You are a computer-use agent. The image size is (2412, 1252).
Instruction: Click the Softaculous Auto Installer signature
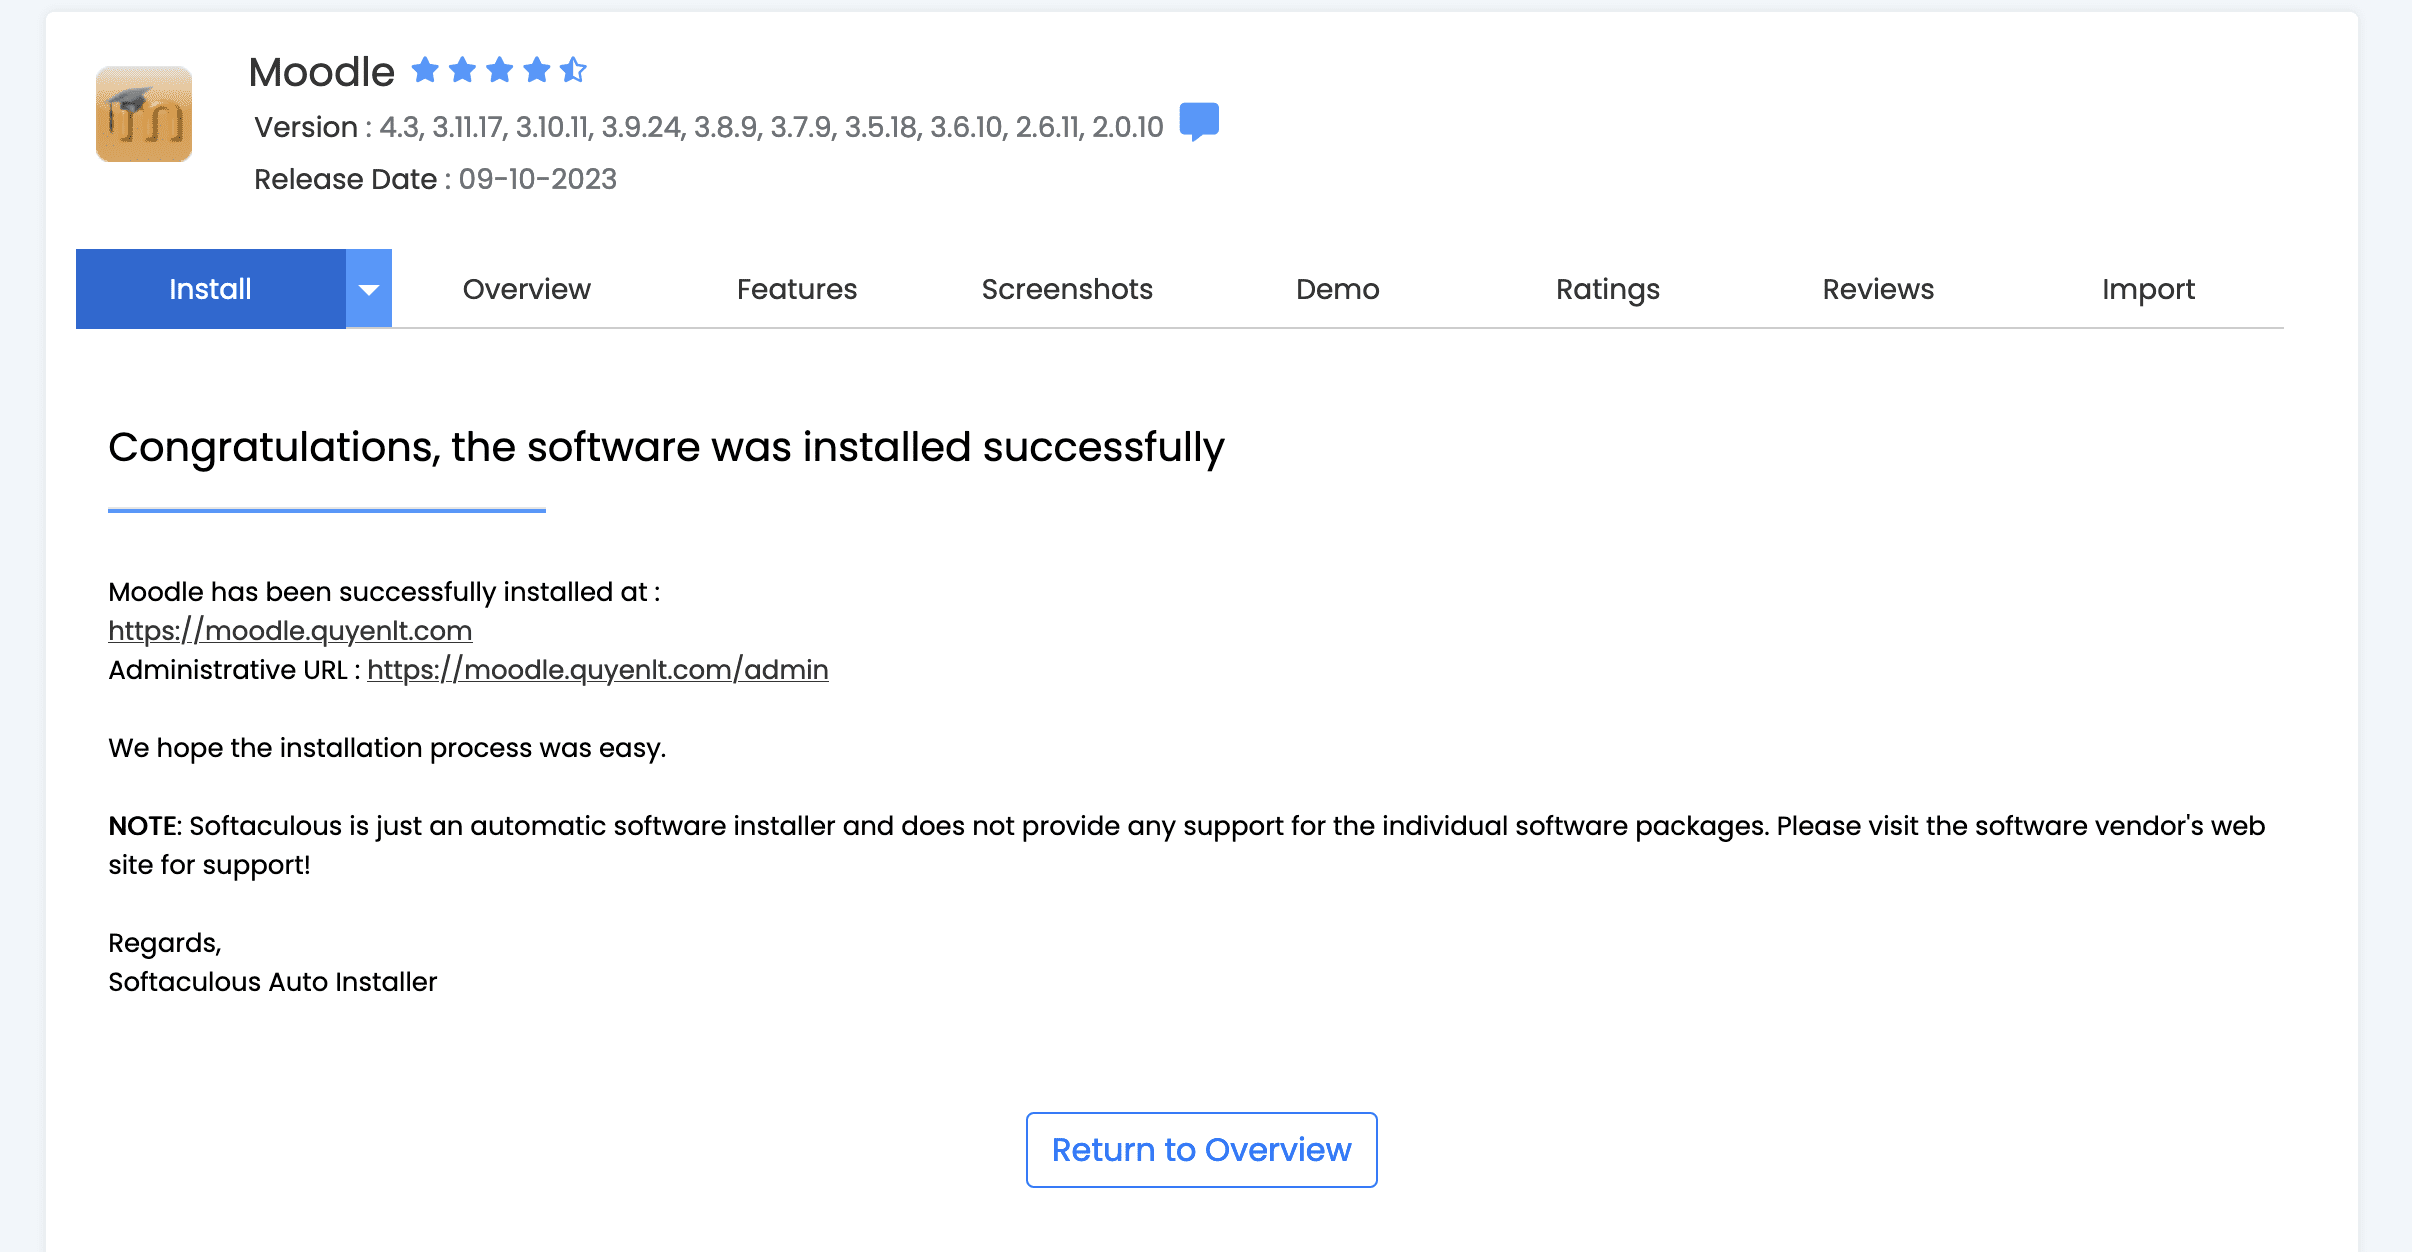273,982
